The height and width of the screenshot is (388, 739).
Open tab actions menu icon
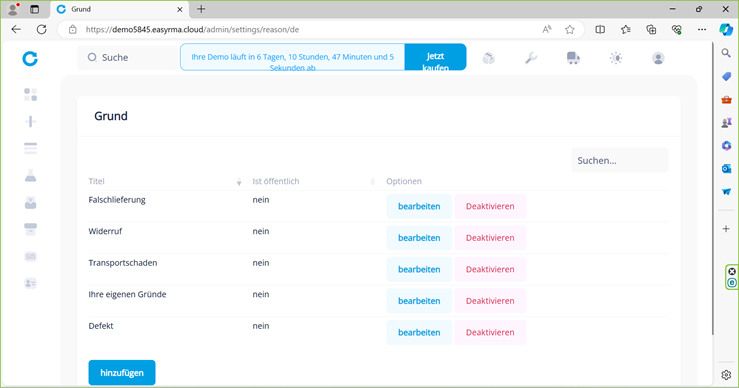pyautogui.click(x=34, y=9)
